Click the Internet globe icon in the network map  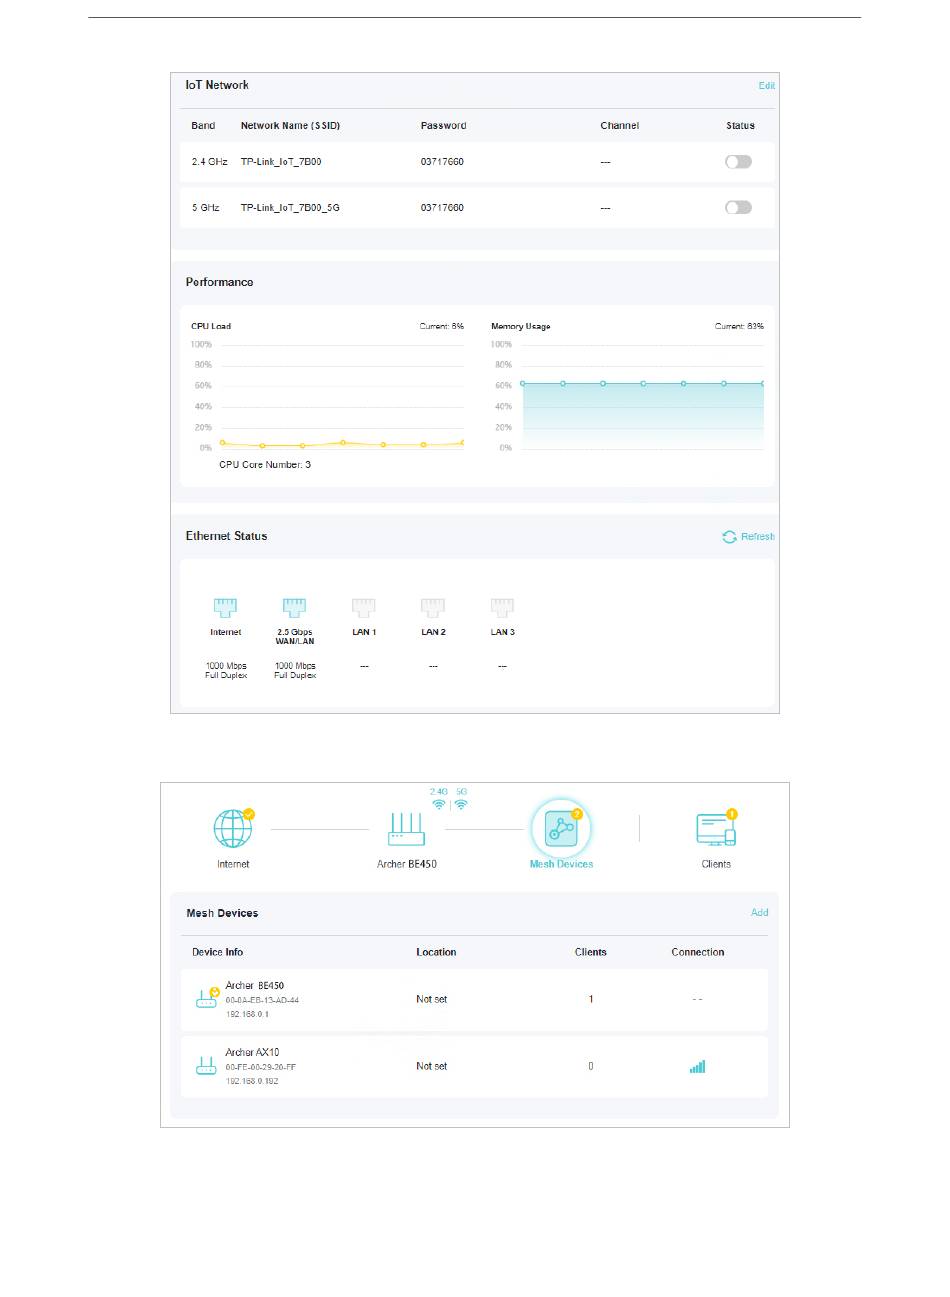click(233, 829)
